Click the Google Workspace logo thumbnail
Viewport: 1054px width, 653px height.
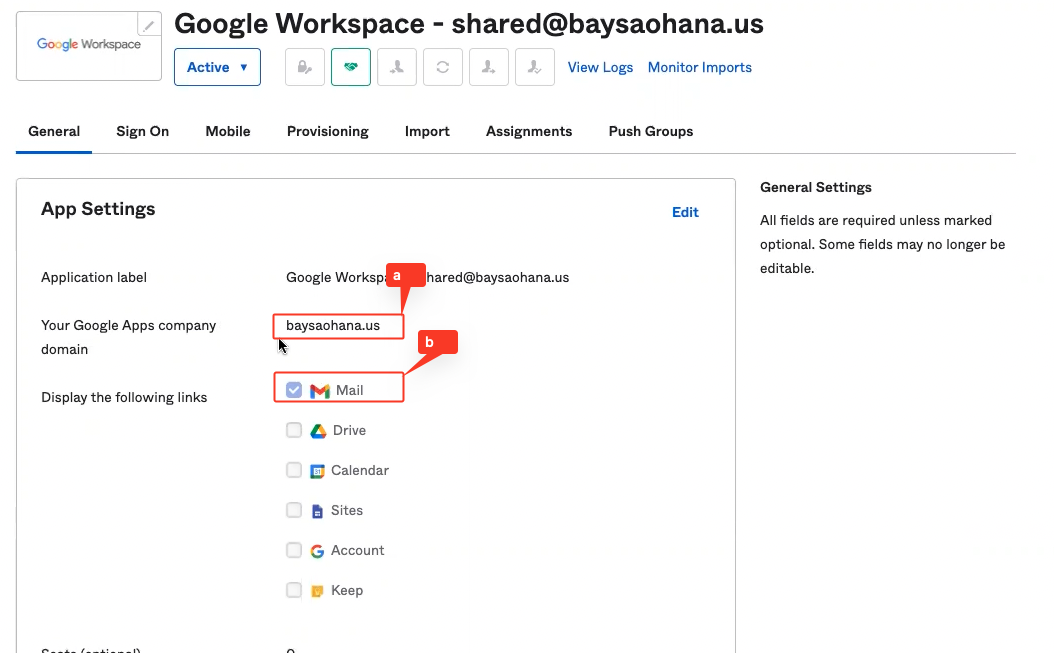(x=89, y=45)
